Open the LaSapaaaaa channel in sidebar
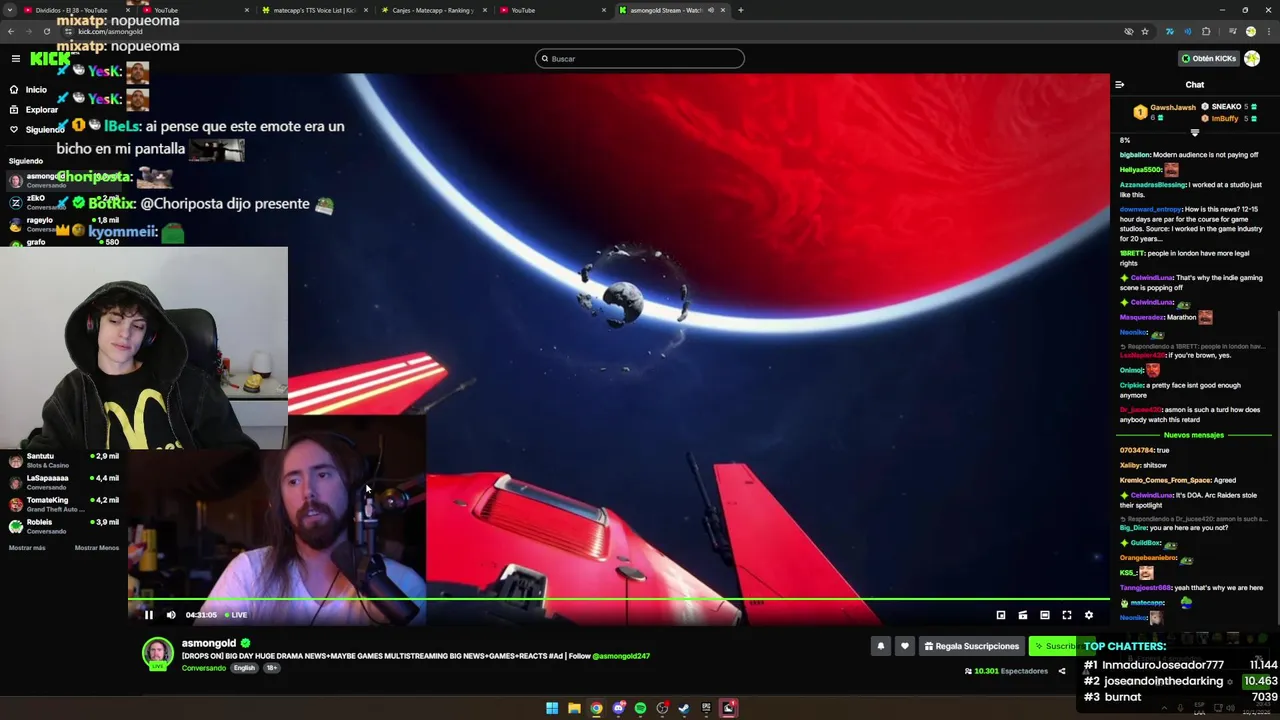The height and width of the screenshot is (720, 1280). point(62,482)
